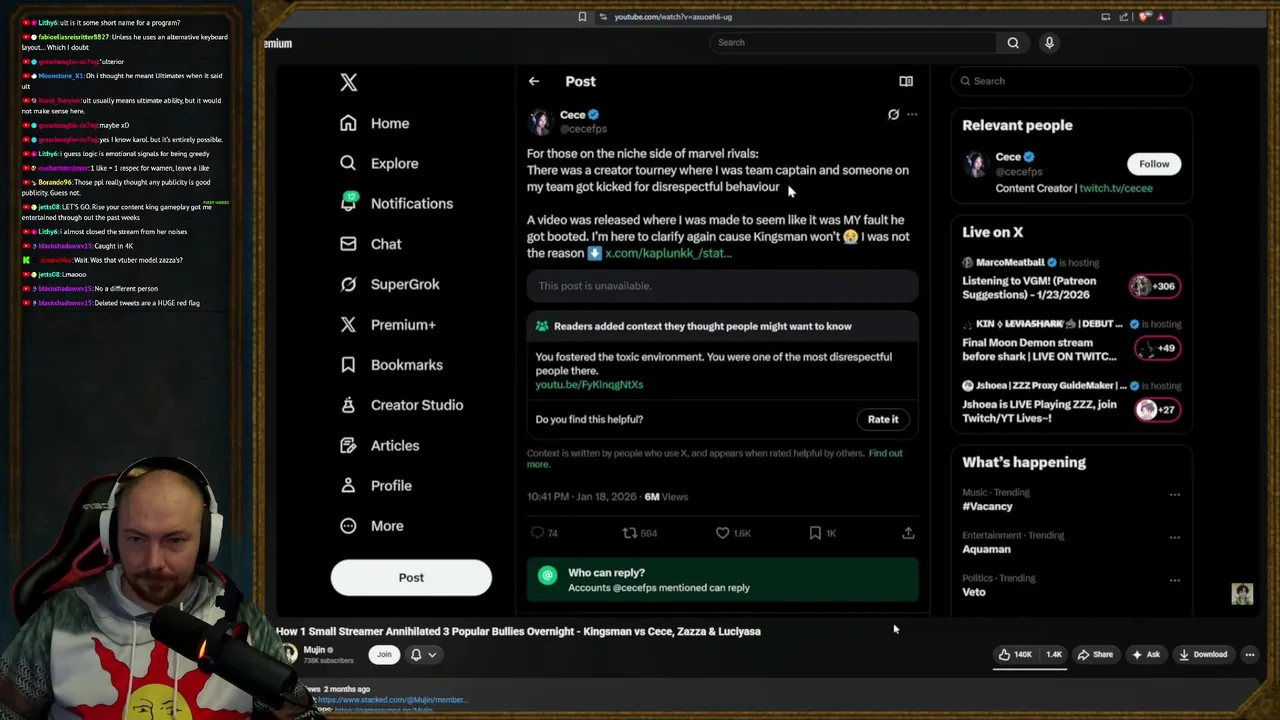Open the three-dot menu on Cece's post
The image size is (1280, 720).
[912, 115]
